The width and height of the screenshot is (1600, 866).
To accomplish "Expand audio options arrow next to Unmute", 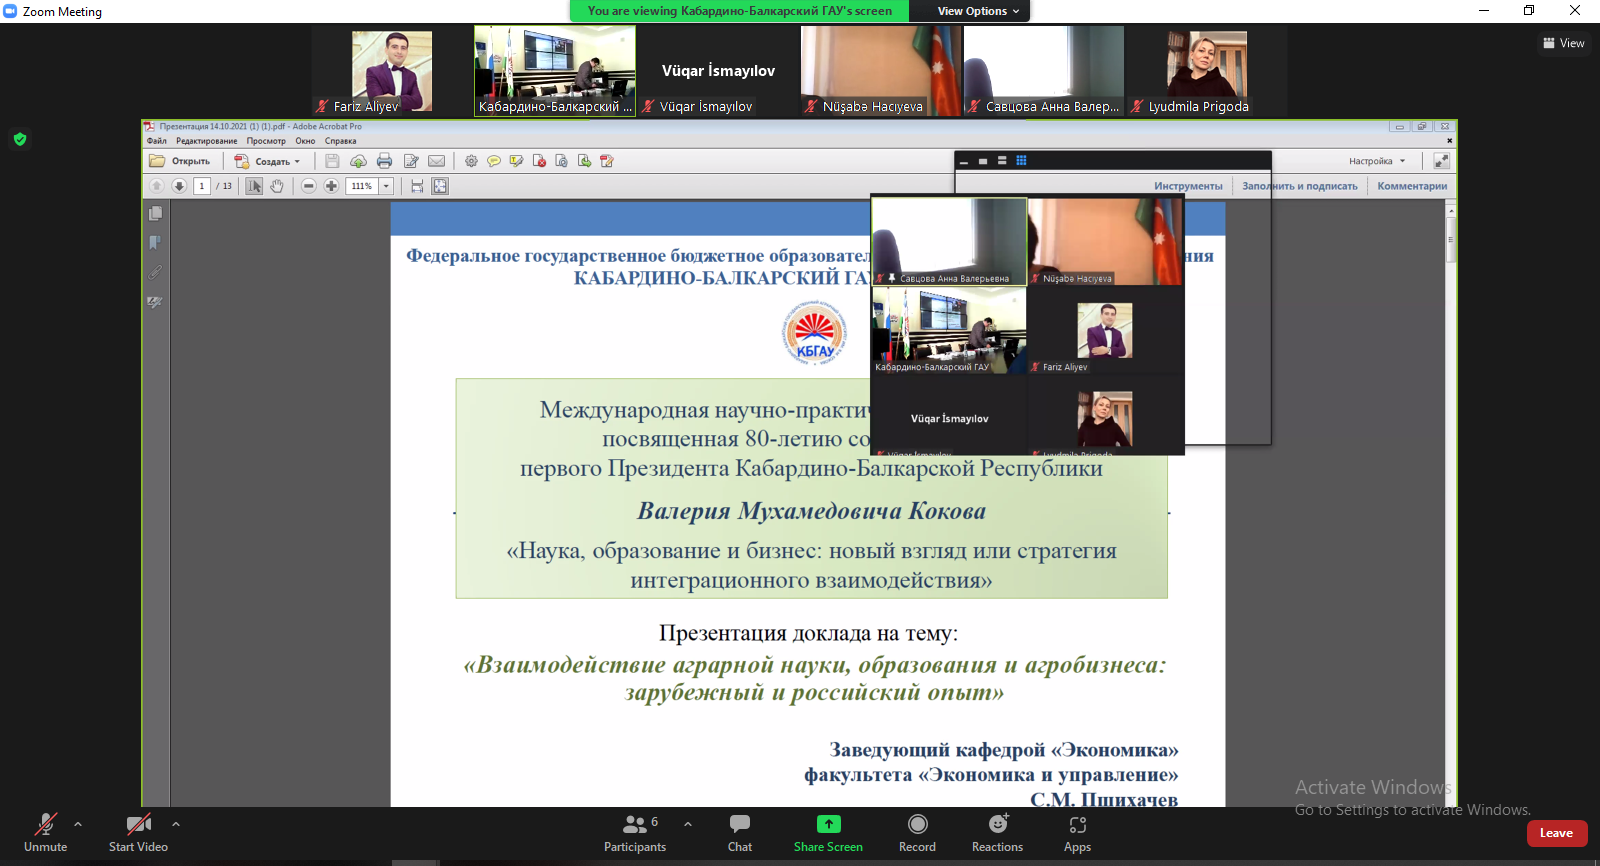I will click(x=78, y=824).
